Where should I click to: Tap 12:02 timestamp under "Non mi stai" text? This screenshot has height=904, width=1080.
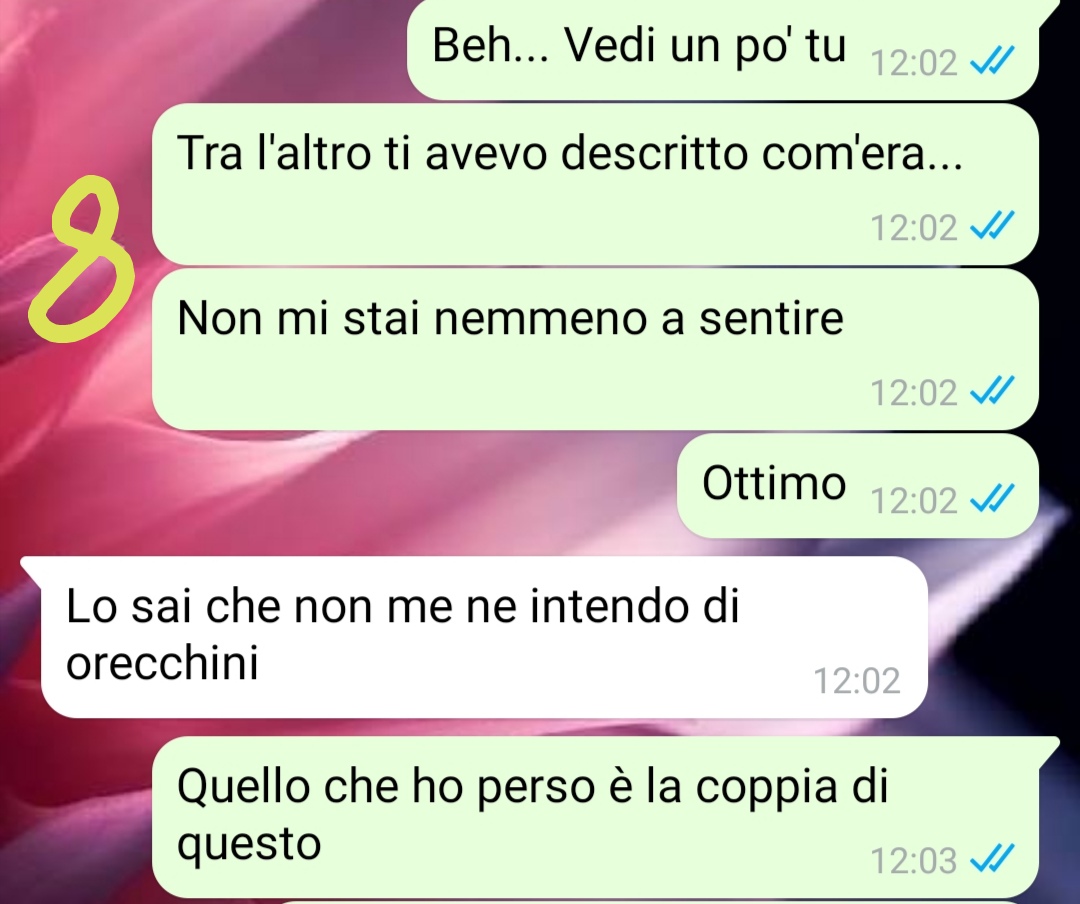pos(914,393)
